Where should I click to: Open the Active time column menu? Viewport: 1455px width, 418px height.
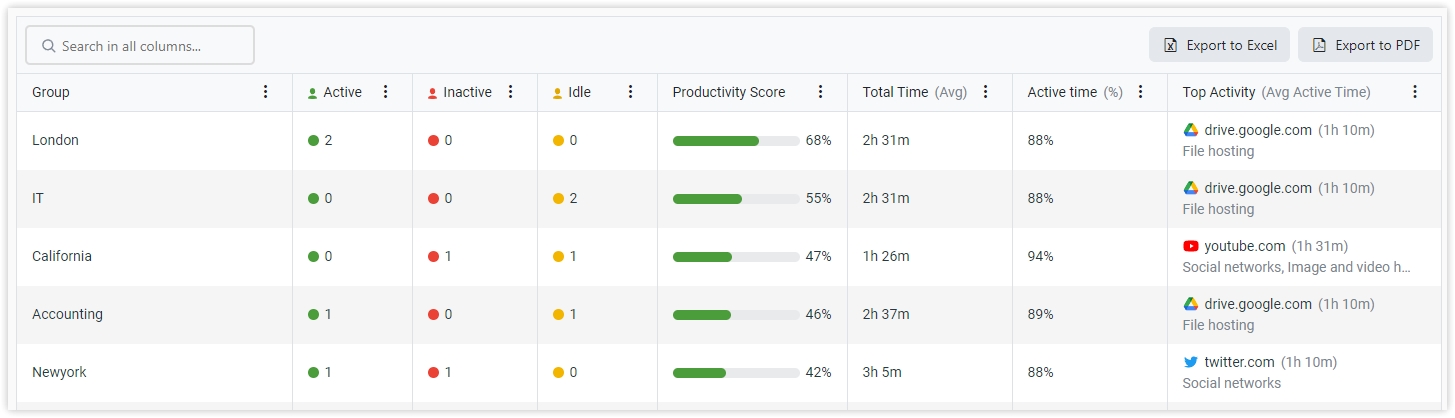coord(1140,92)
